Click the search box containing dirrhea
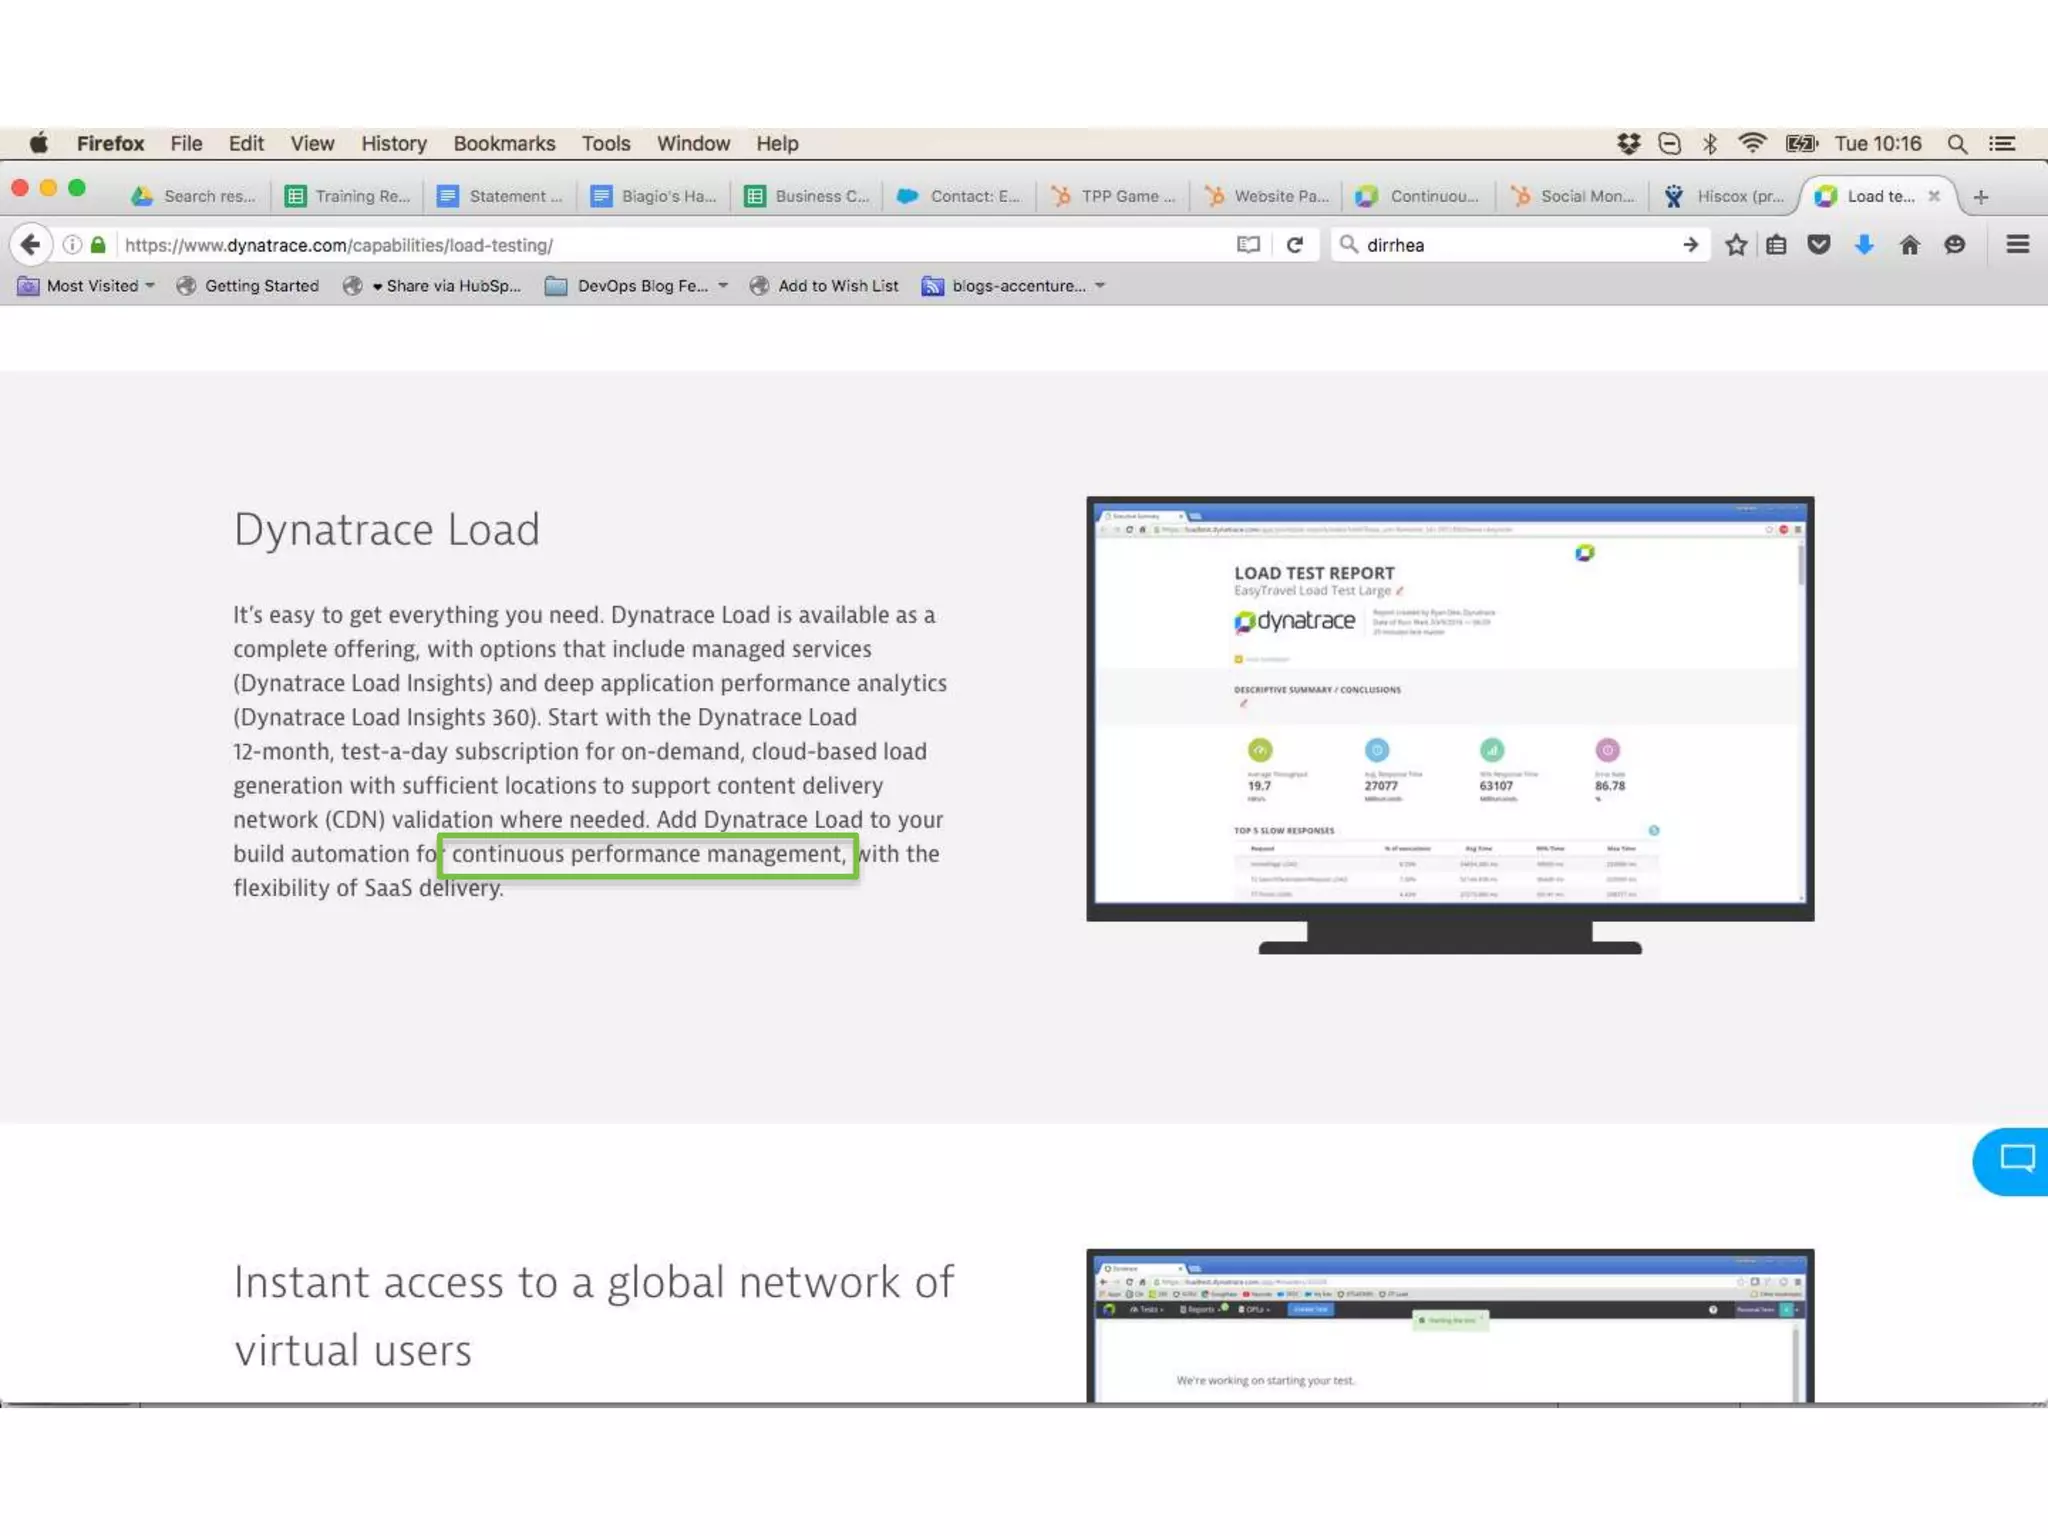Screen dimensions: 2048x1536 point(1520,245)
